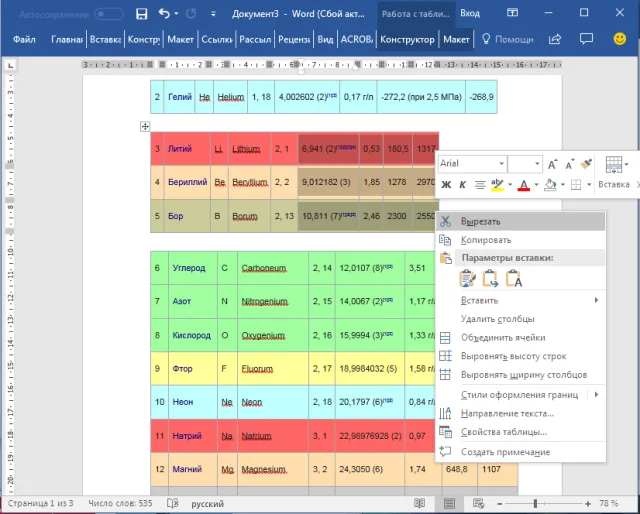Activate Format Painter brush

[586, 164]
